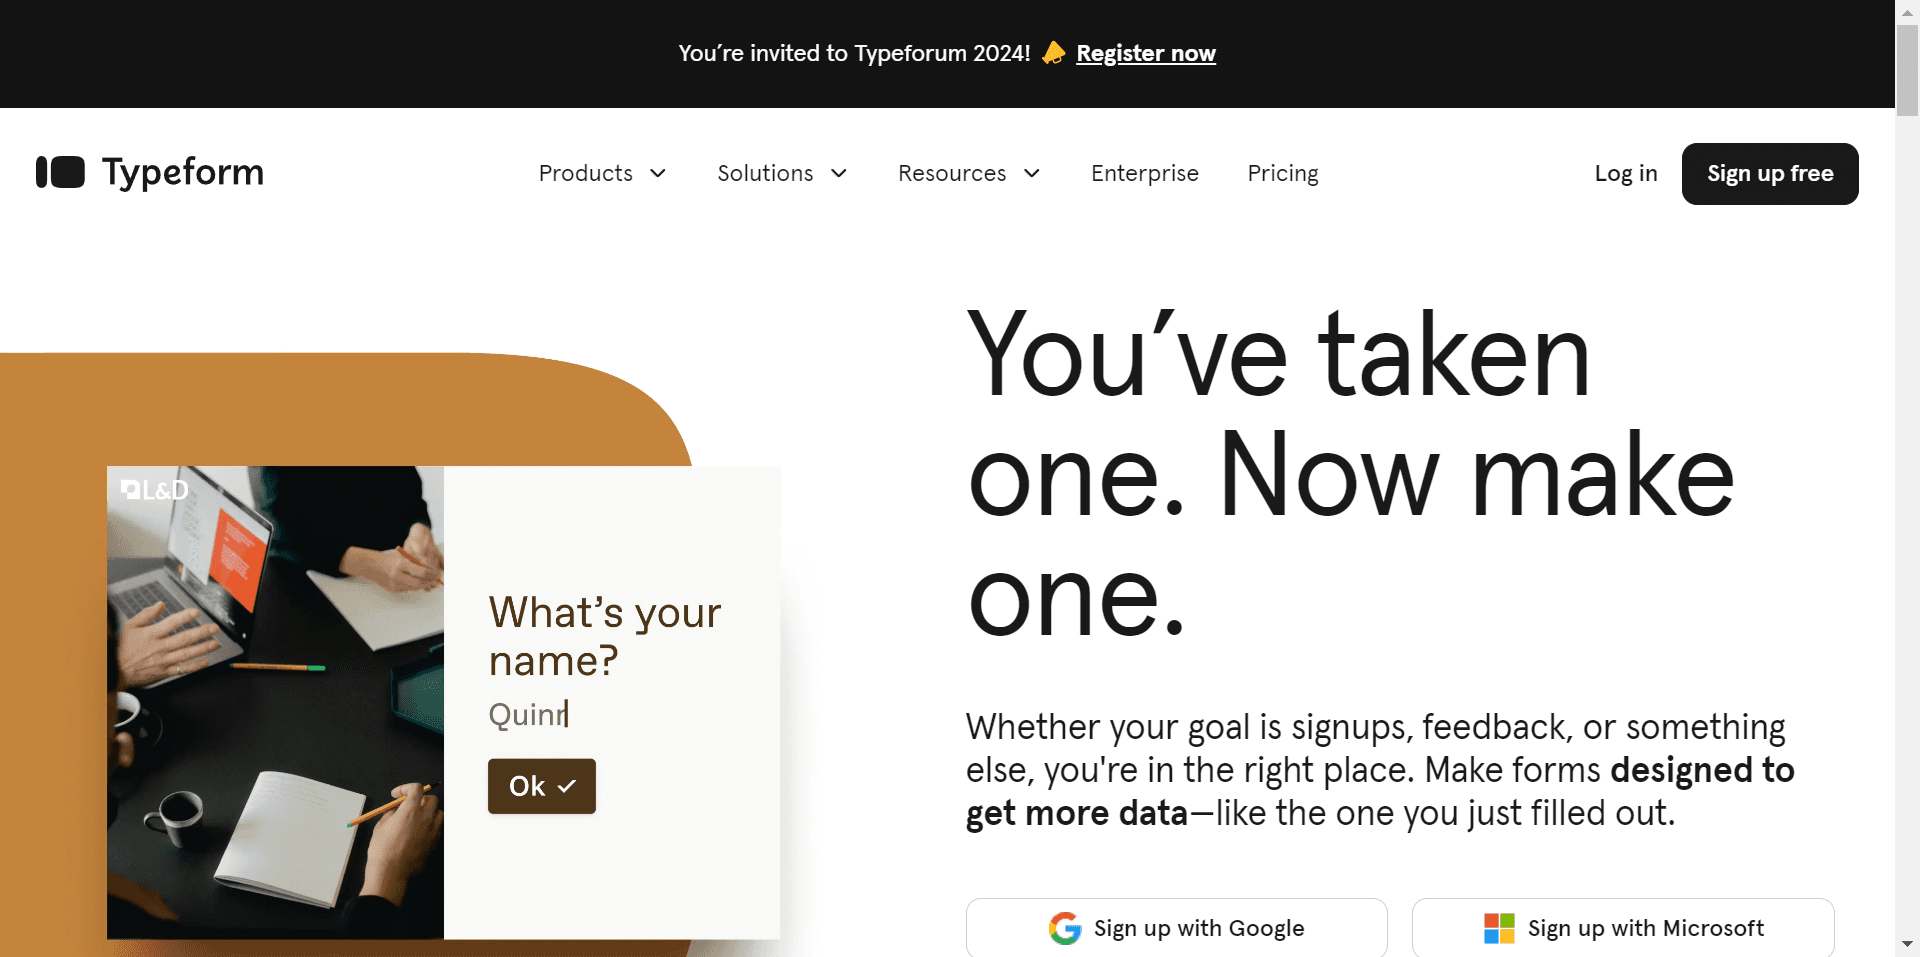This screenshot has width=1920, height=957.
Task: Click the scrollbar up arrow
Action: [1908, 11]
